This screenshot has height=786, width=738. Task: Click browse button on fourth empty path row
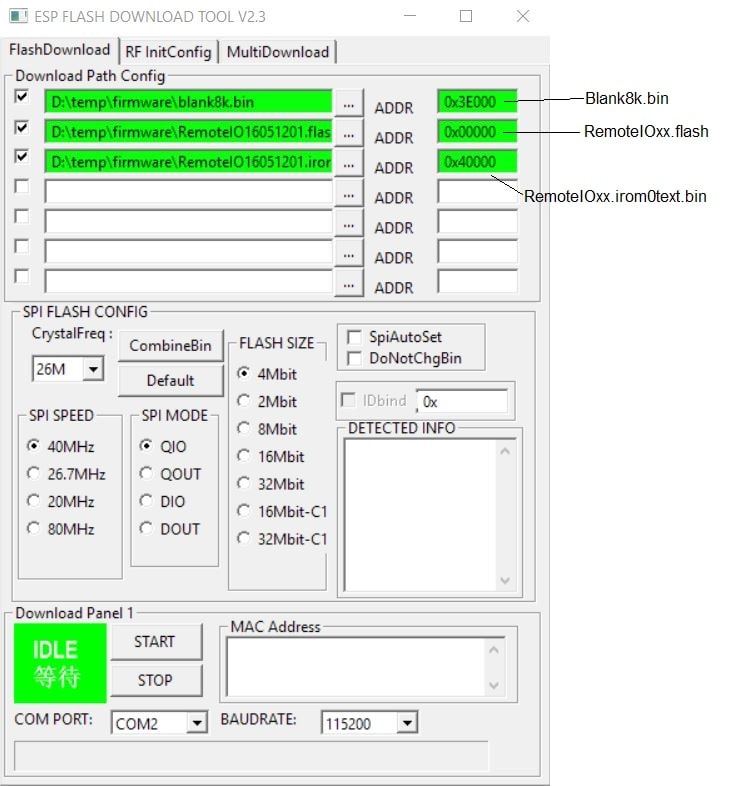point(347,192)
